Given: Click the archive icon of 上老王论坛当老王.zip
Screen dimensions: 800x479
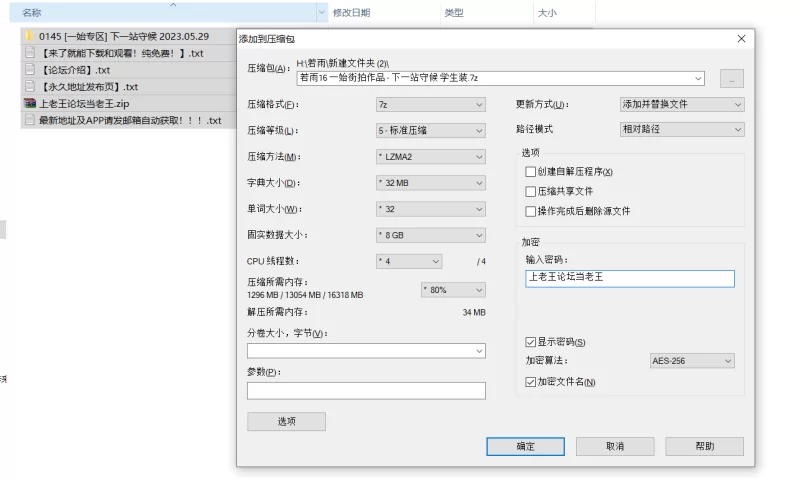Looking at the screenshot, I should (29, 104).
